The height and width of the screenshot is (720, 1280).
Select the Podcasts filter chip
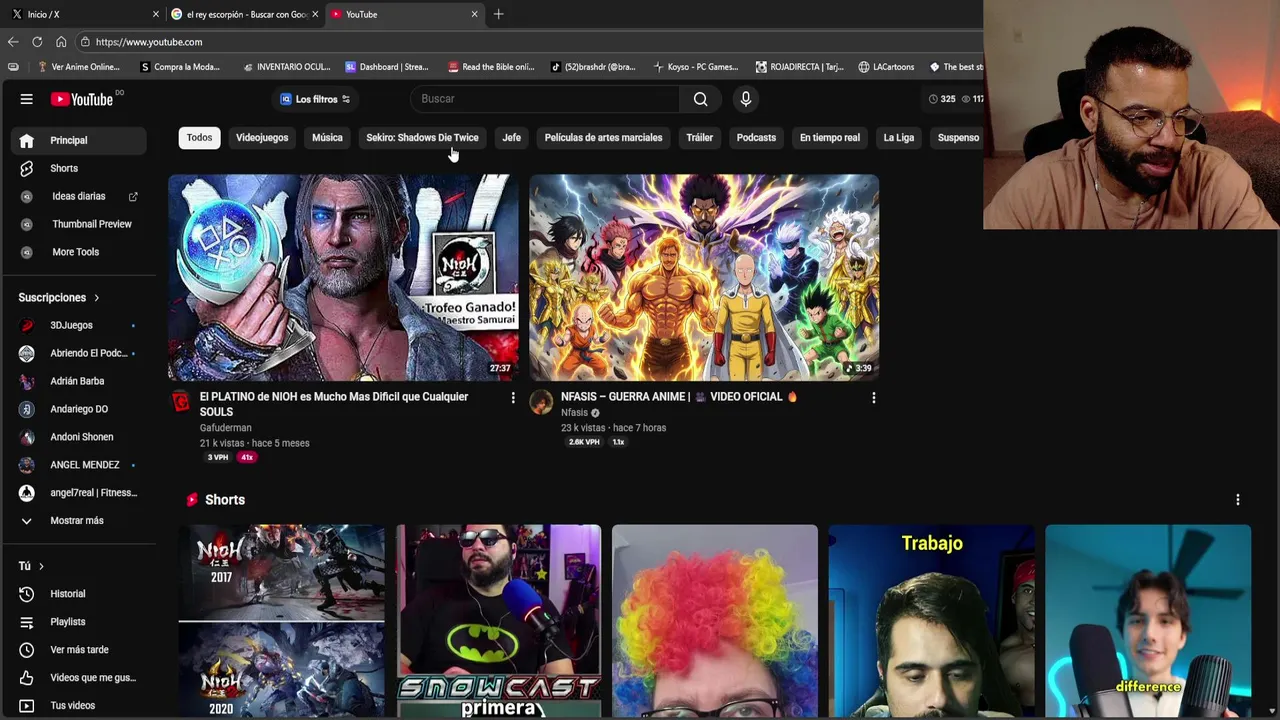click(x=756, y=138)
